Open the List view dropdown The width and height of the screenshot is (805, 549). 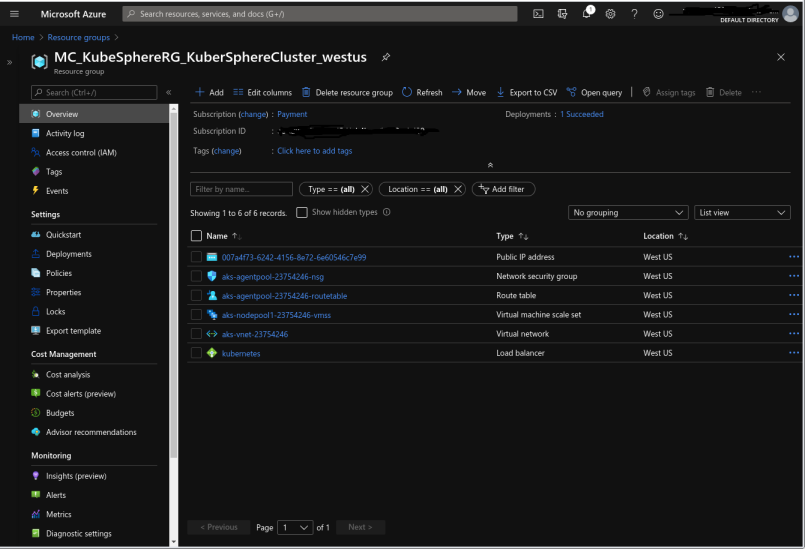(742, 213)
